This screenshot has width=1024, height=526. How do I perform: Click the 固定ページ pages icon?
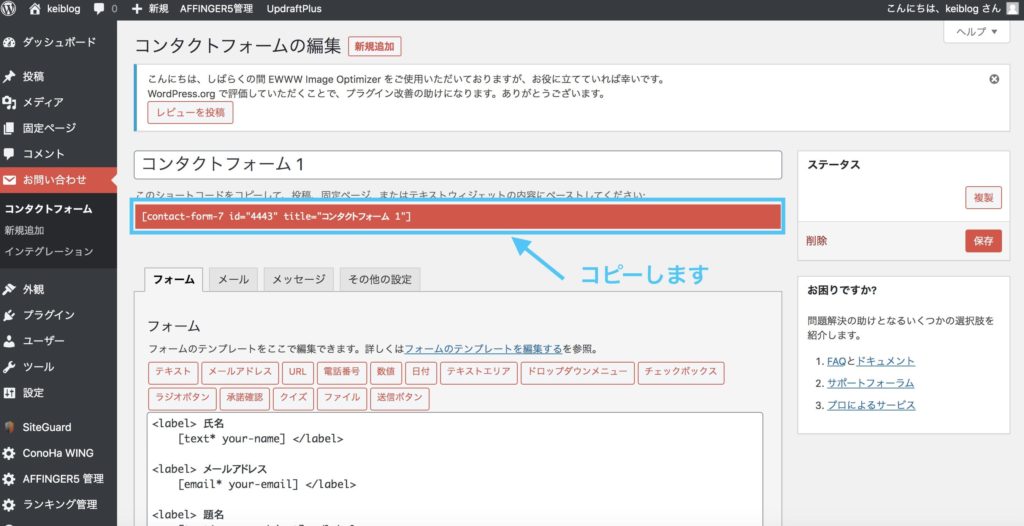(x=9, y=128)
